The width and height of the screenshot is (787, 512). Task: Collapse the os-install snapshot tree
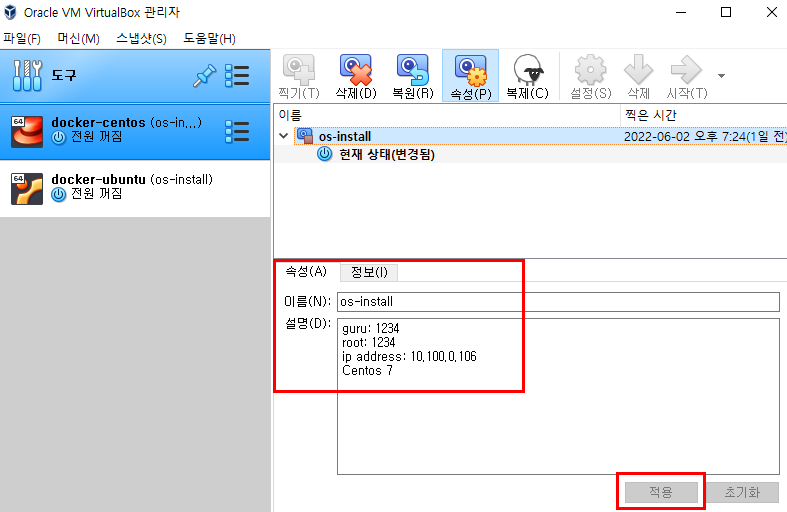(284, 136)
